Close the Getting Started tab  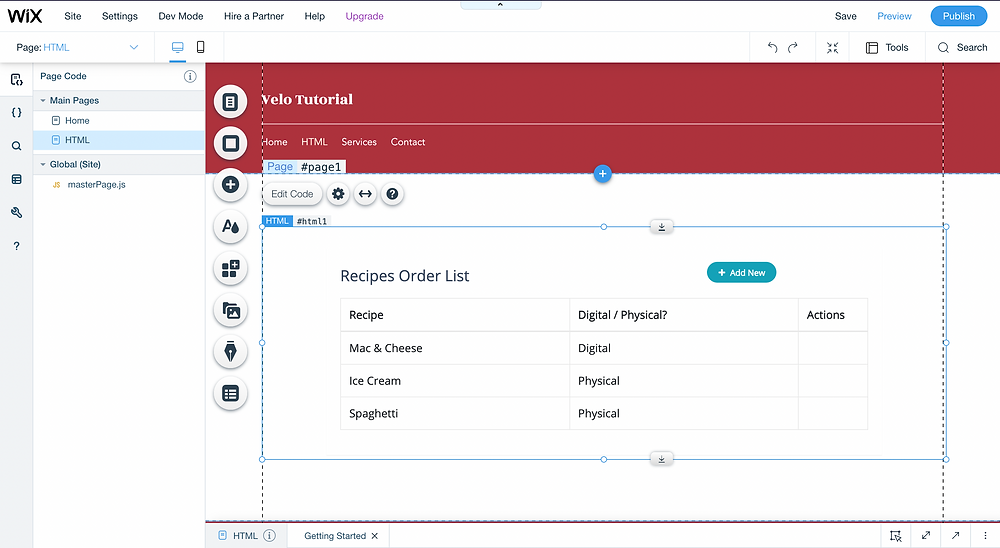tap(375, 536)
